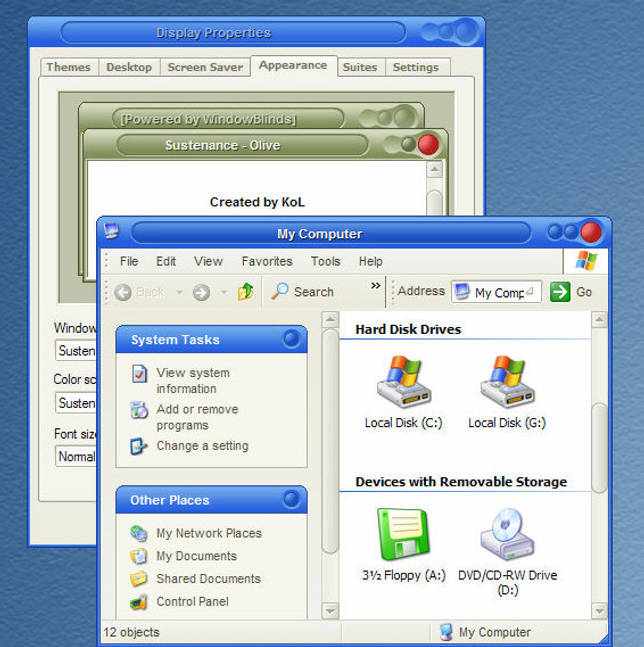Click the Devices with Removable Storage header

pos(461,482)
